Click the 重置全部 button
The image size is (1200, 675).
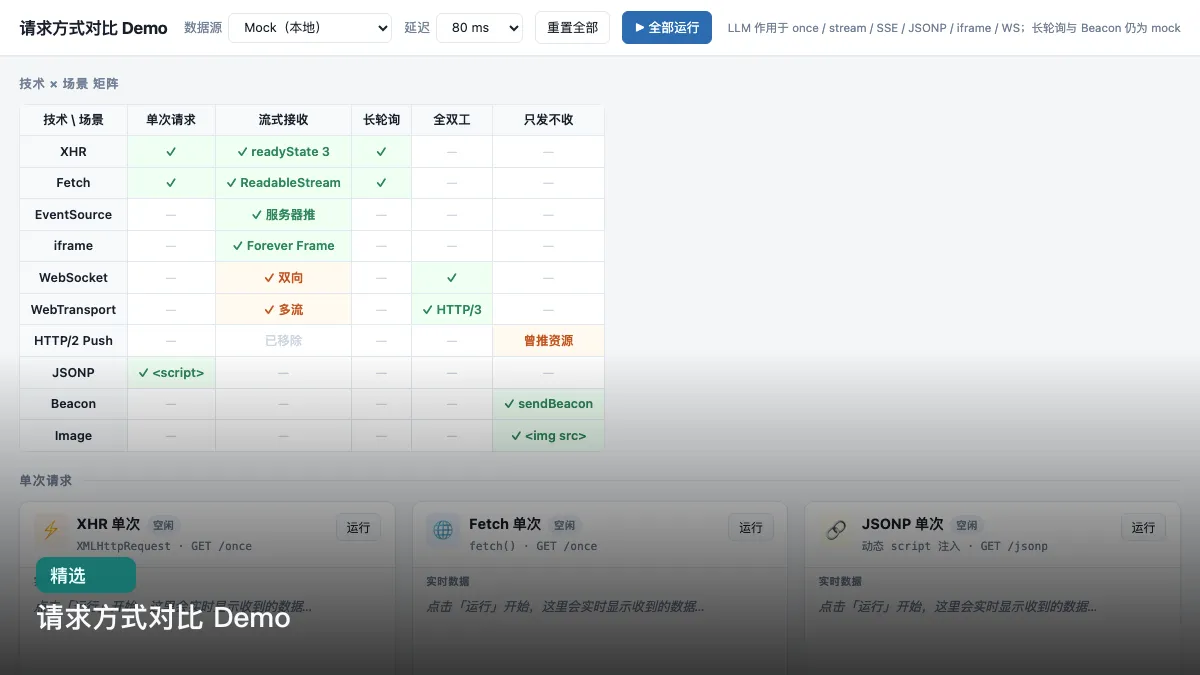pos(572,28)
